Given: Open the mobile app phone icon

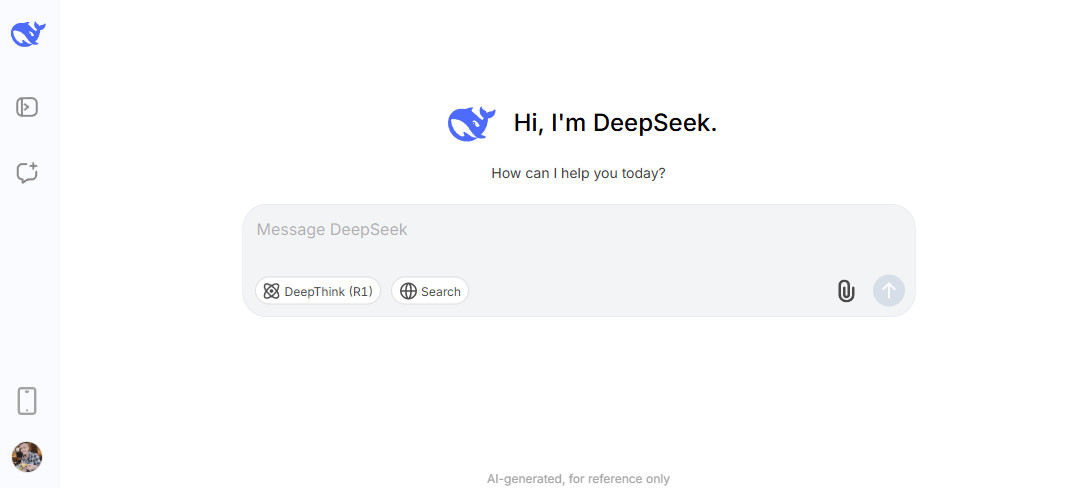Looking at the screenshot, I should [27, 401].
